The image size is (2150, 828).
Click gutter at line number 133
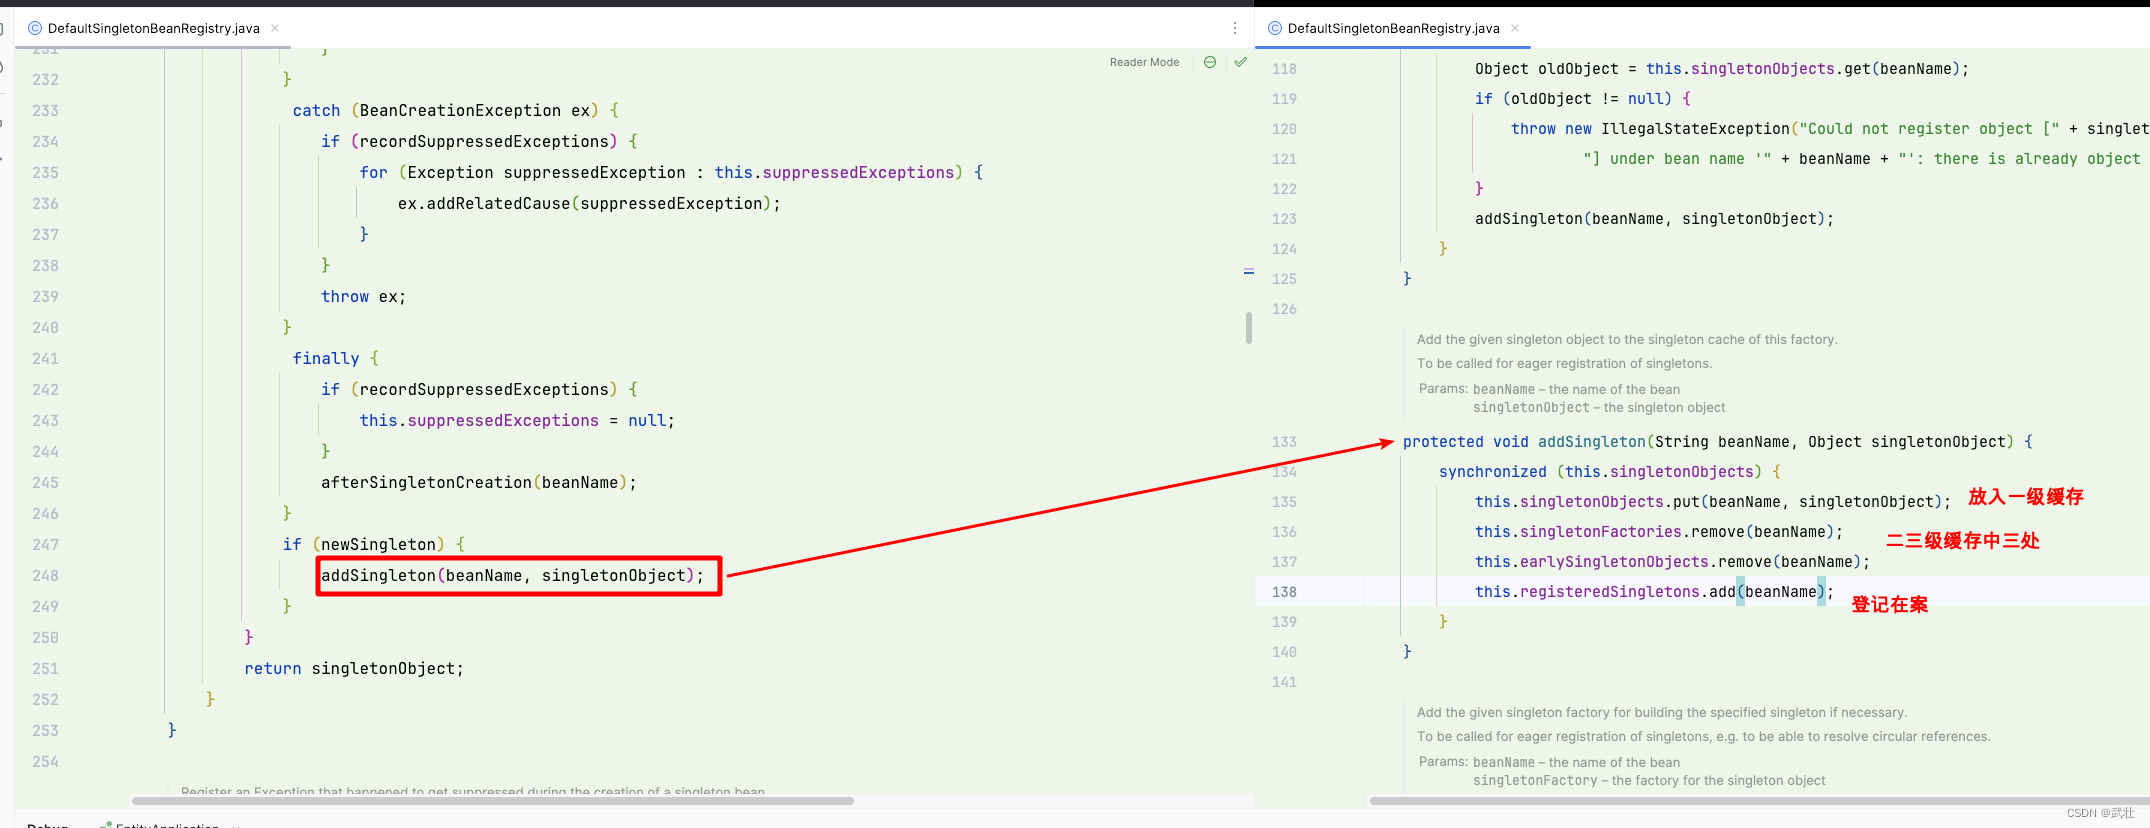1284,442
